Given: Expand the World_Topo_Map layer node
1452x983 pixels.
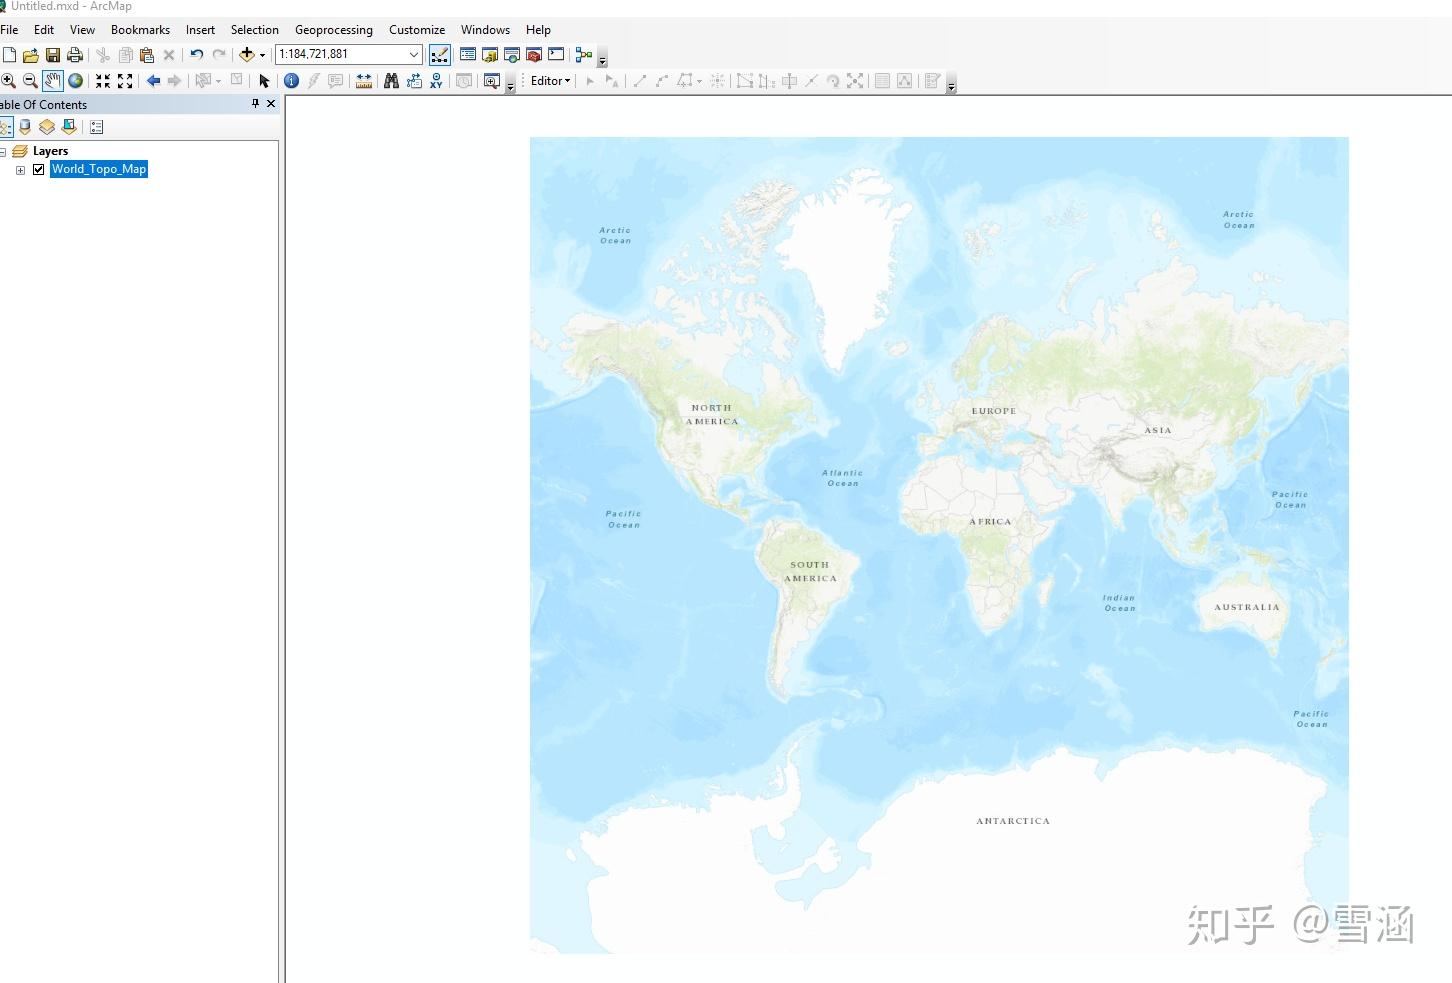Looking at the screenshot, I should pyautogui.click(x=20, y=170).
